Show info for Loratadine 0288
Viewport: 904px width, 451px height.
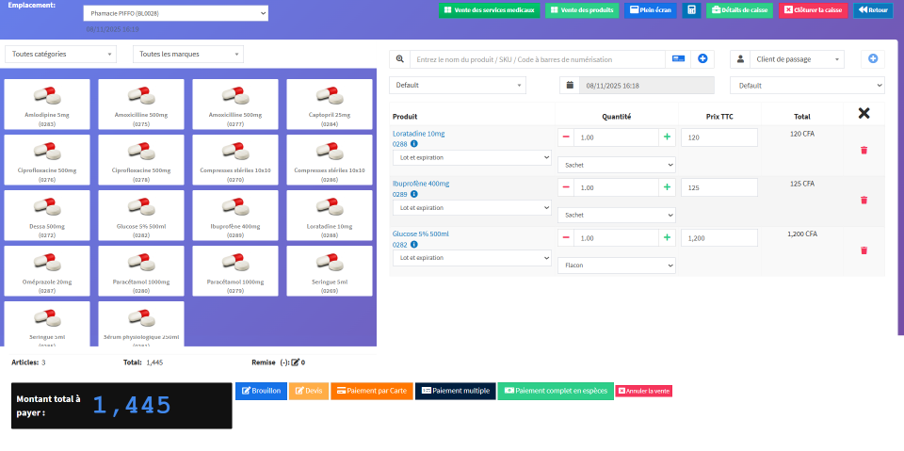(414, 144)
